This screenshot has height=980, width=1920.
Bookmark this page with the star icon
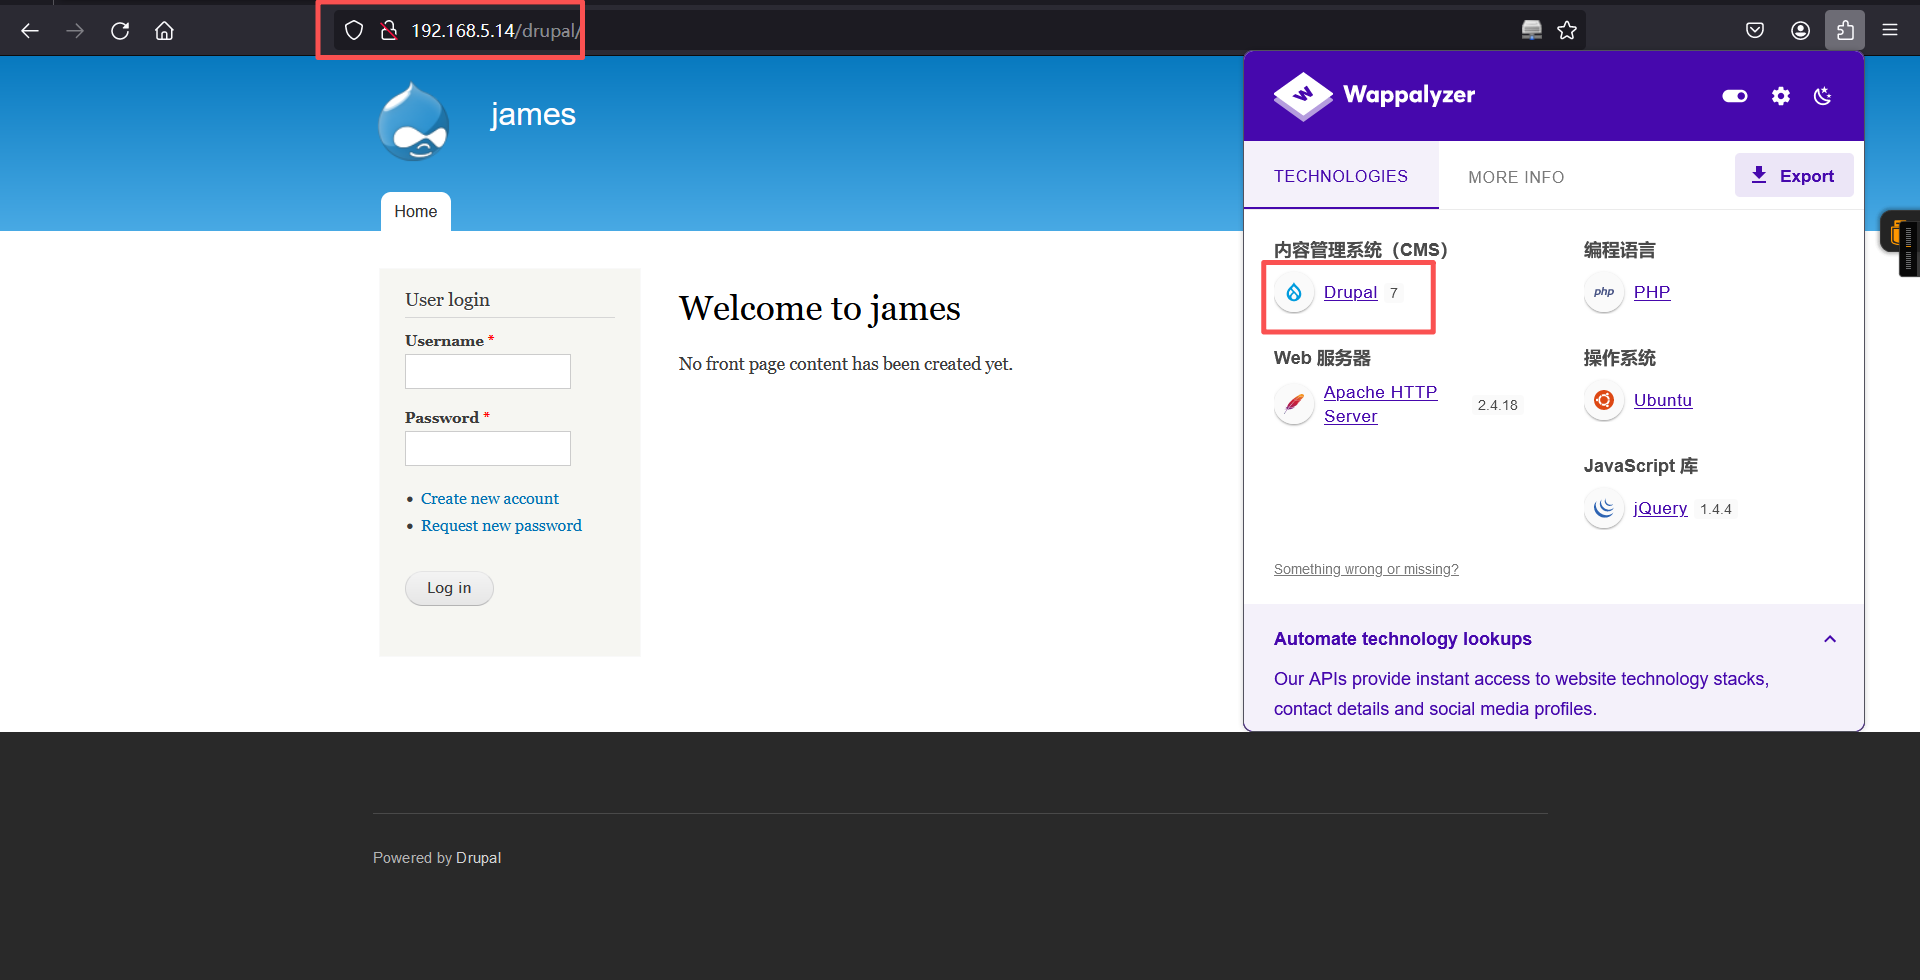(1567, 31)
